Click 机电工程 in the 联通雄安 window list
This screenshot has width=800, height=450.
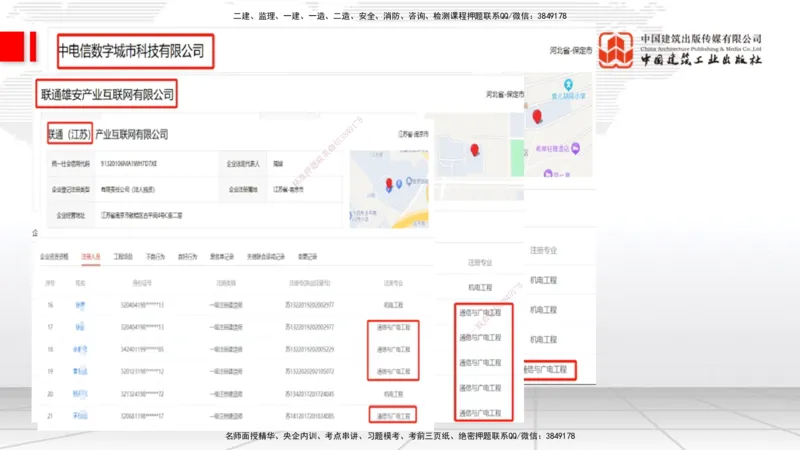[480, 287]
